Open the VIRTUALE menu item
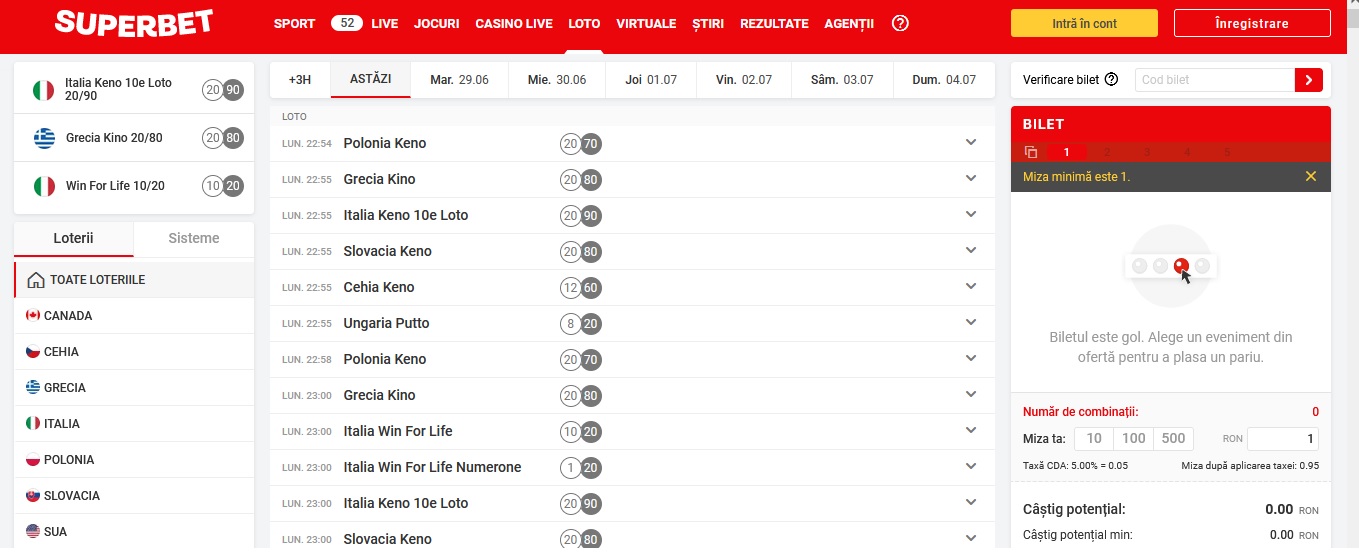 point(646,23)
